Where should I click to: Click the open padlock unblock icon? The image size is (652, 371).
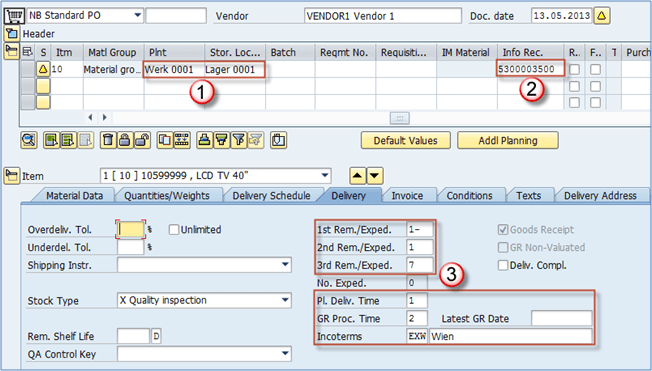pos(142,140)
